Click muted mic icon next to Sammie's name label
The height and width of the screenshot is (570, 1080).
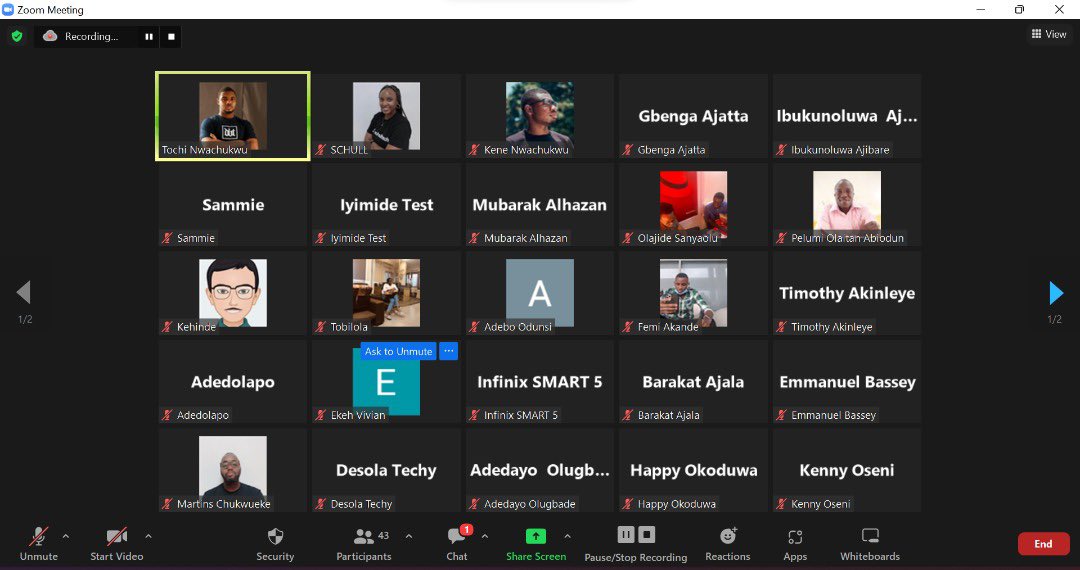click(x=167, y=238)
